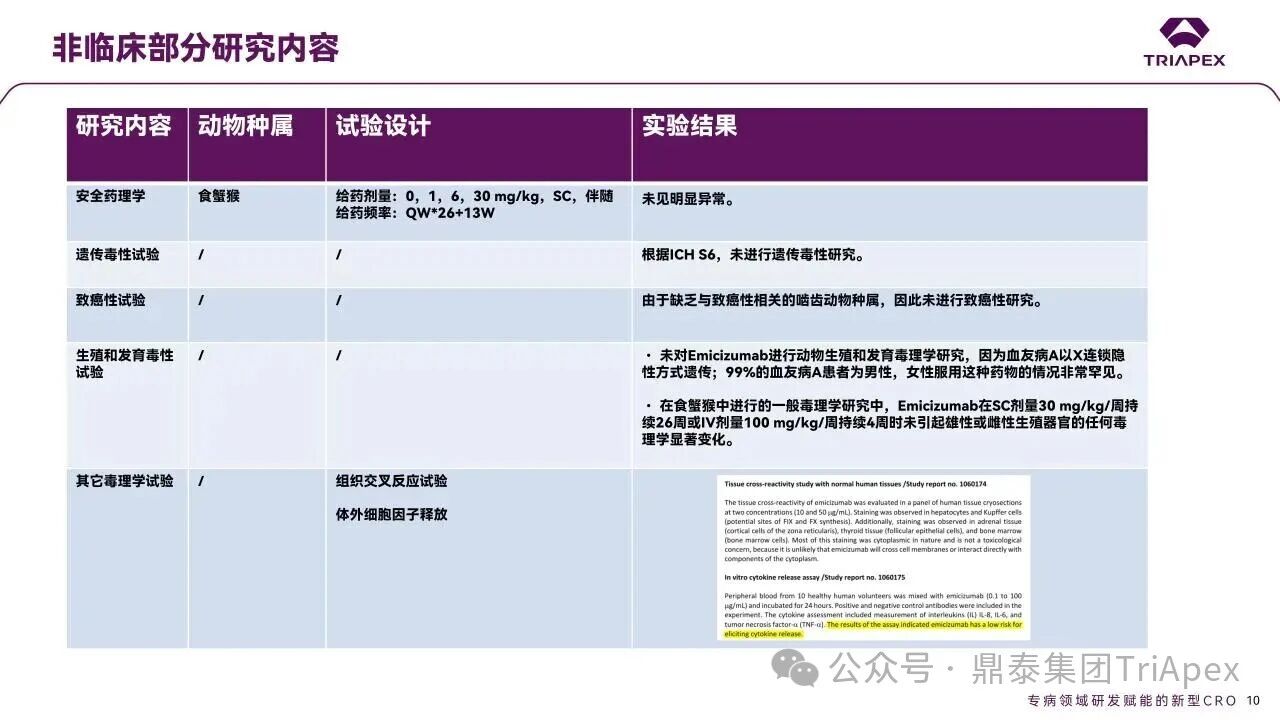Select the slide title 非临床部分研究内容
Viewport: 1280px width, 720px height.
pyautogui.click(x=196, y=47)
